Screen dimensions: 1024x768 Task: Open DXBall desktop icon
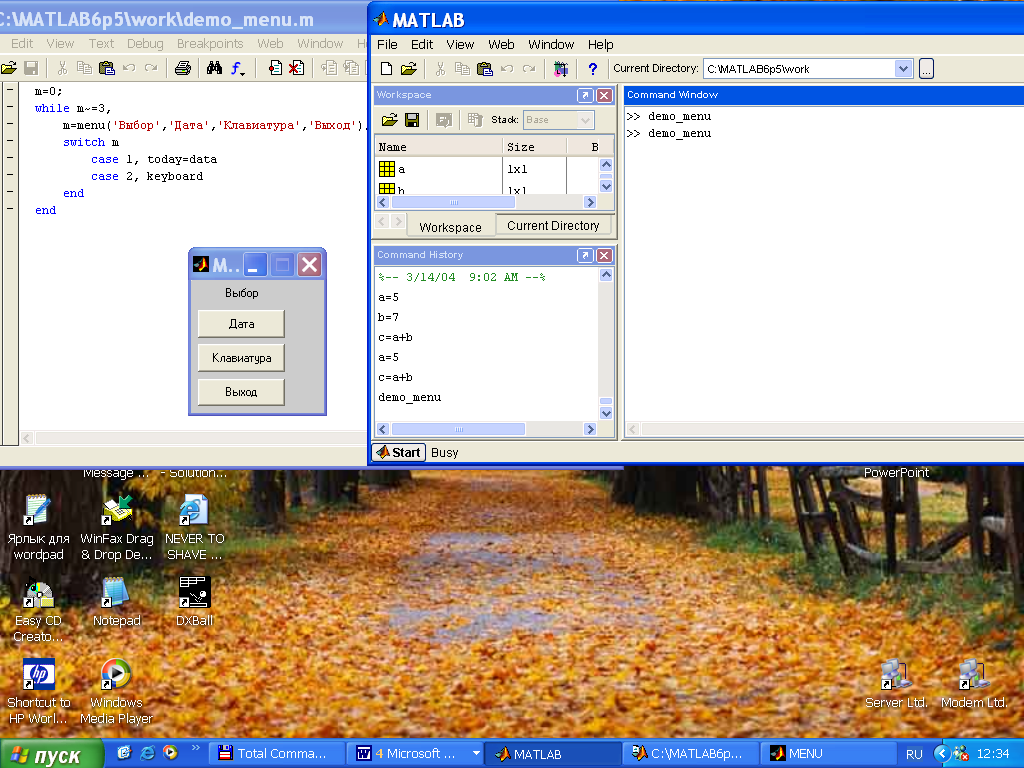pyautogui.click(x=194, y=602)
